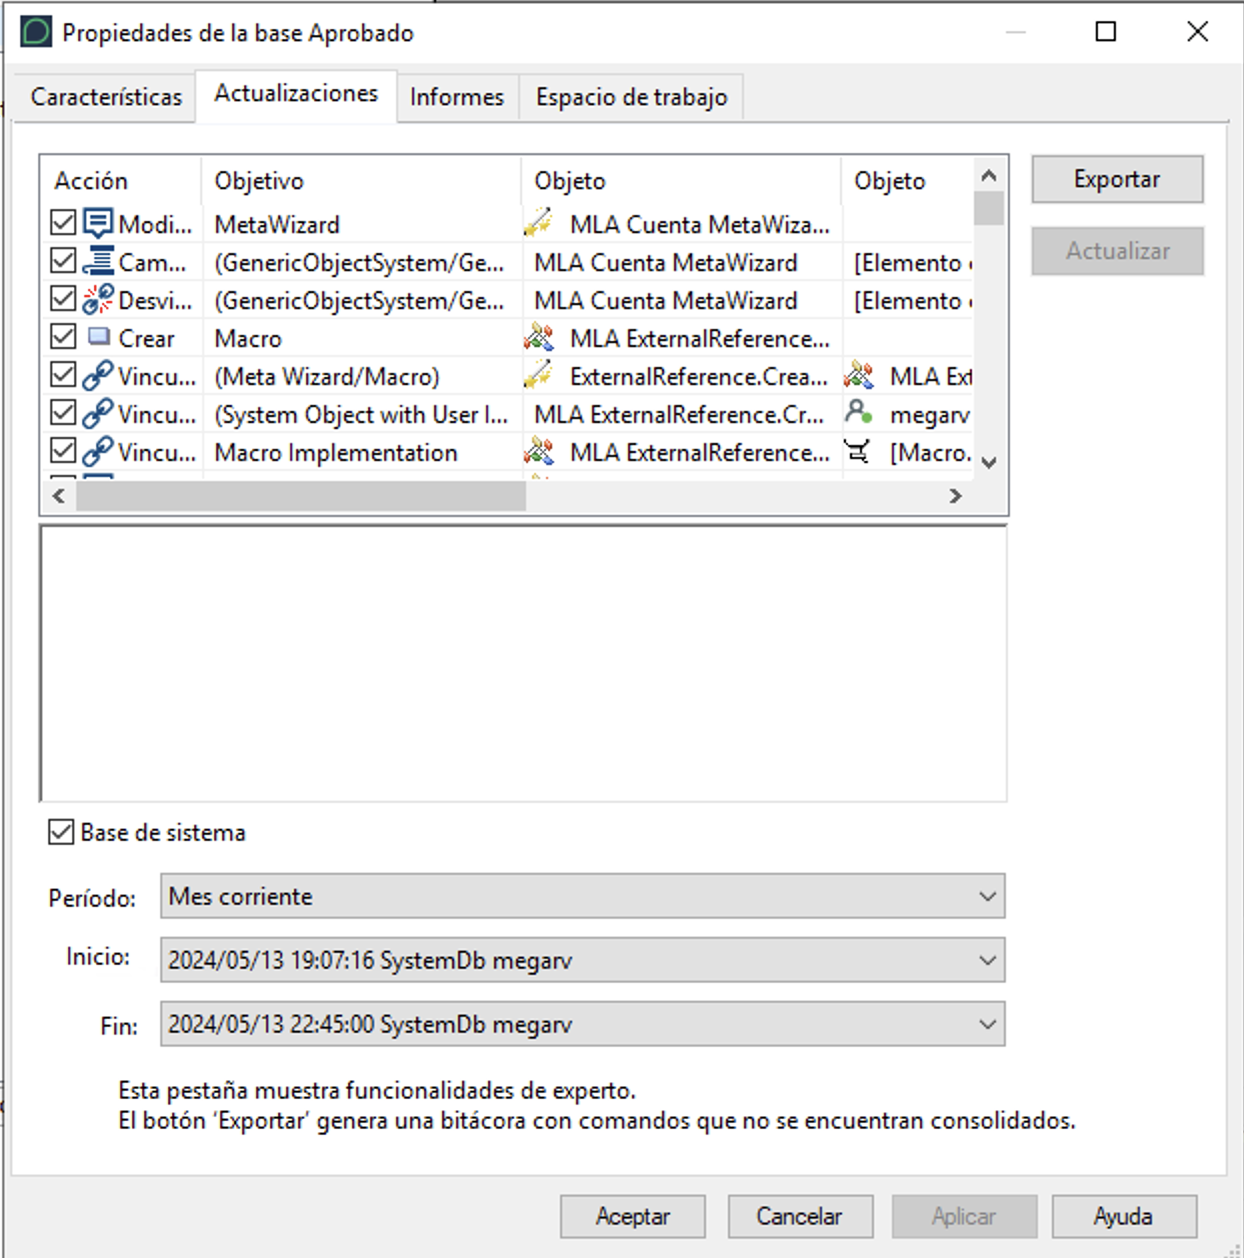Click the Objetivo column header
The image size is (1244, 1258).
click(x=361, y=181)
